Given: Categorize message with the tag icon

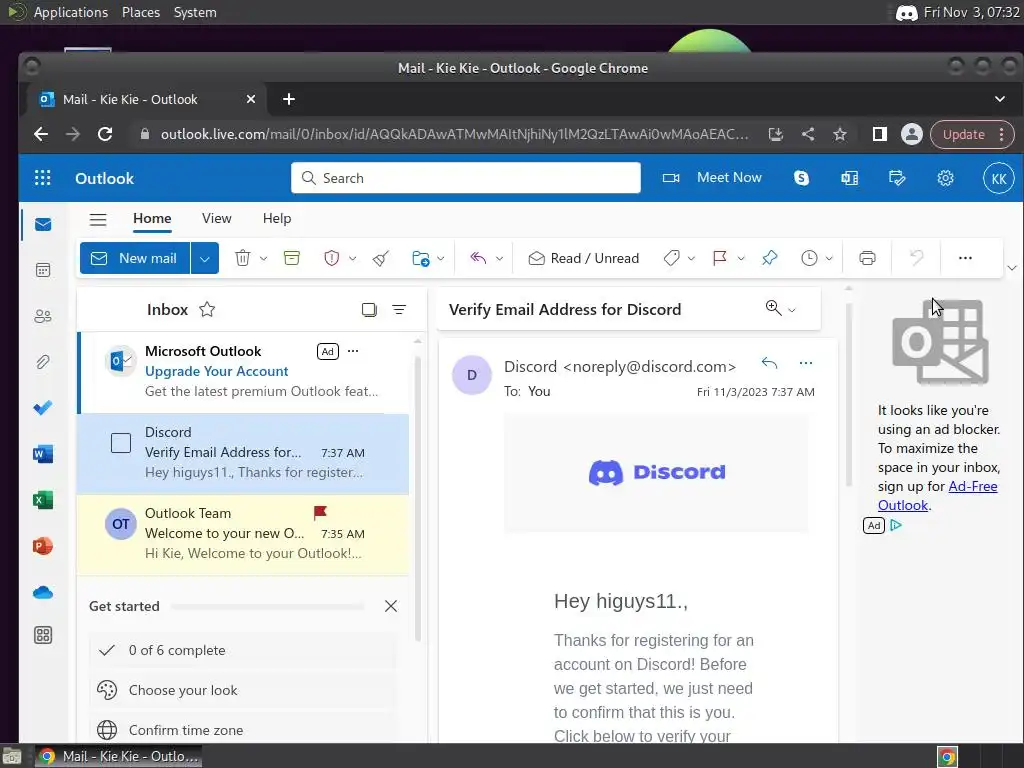Looking at the screenshot, I should point(671,258).
